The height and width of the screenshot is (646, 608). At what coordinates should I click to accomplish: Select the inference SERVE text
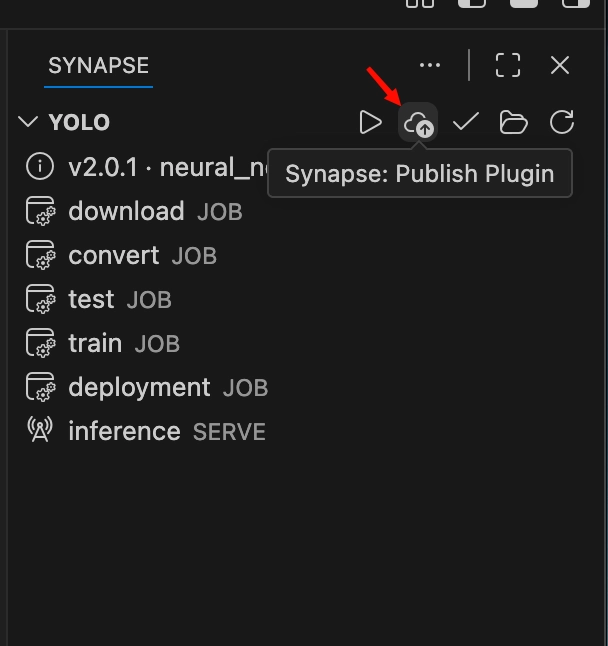(x=167, y=431)
